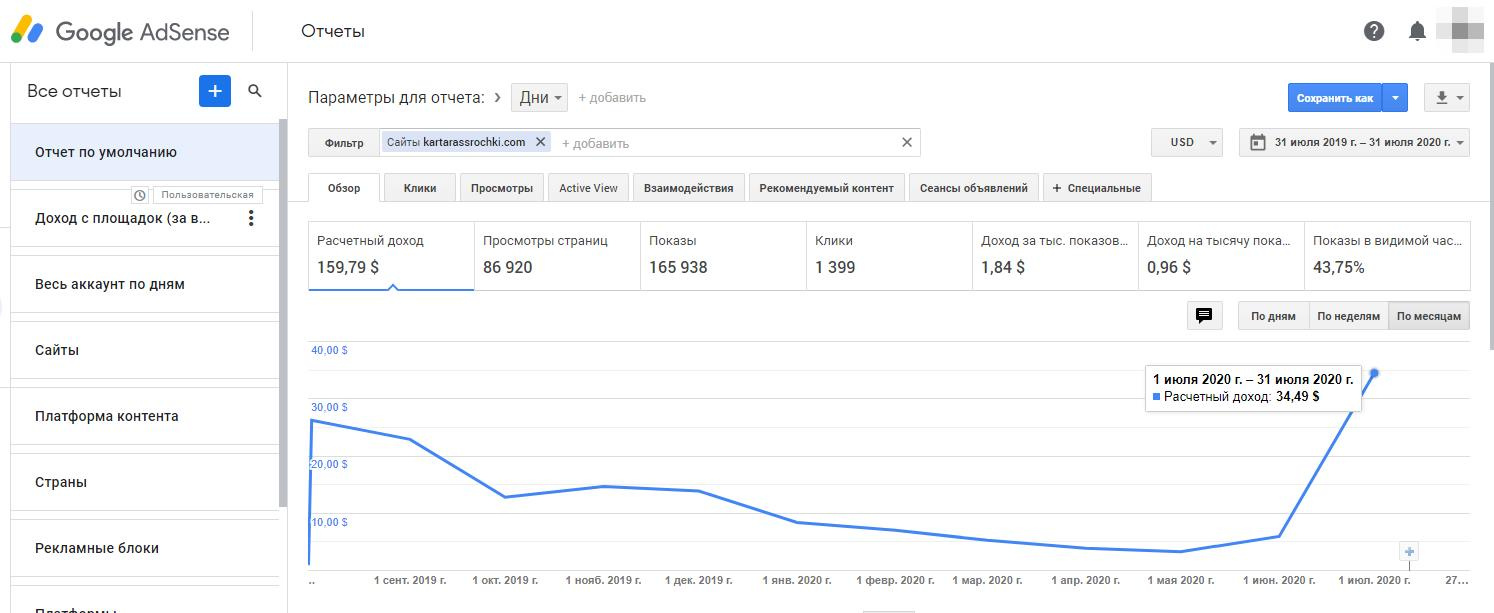The image size is (1494, 613).
Task: Select the Доход за тыс. показов card
Action: [1055, 255]
